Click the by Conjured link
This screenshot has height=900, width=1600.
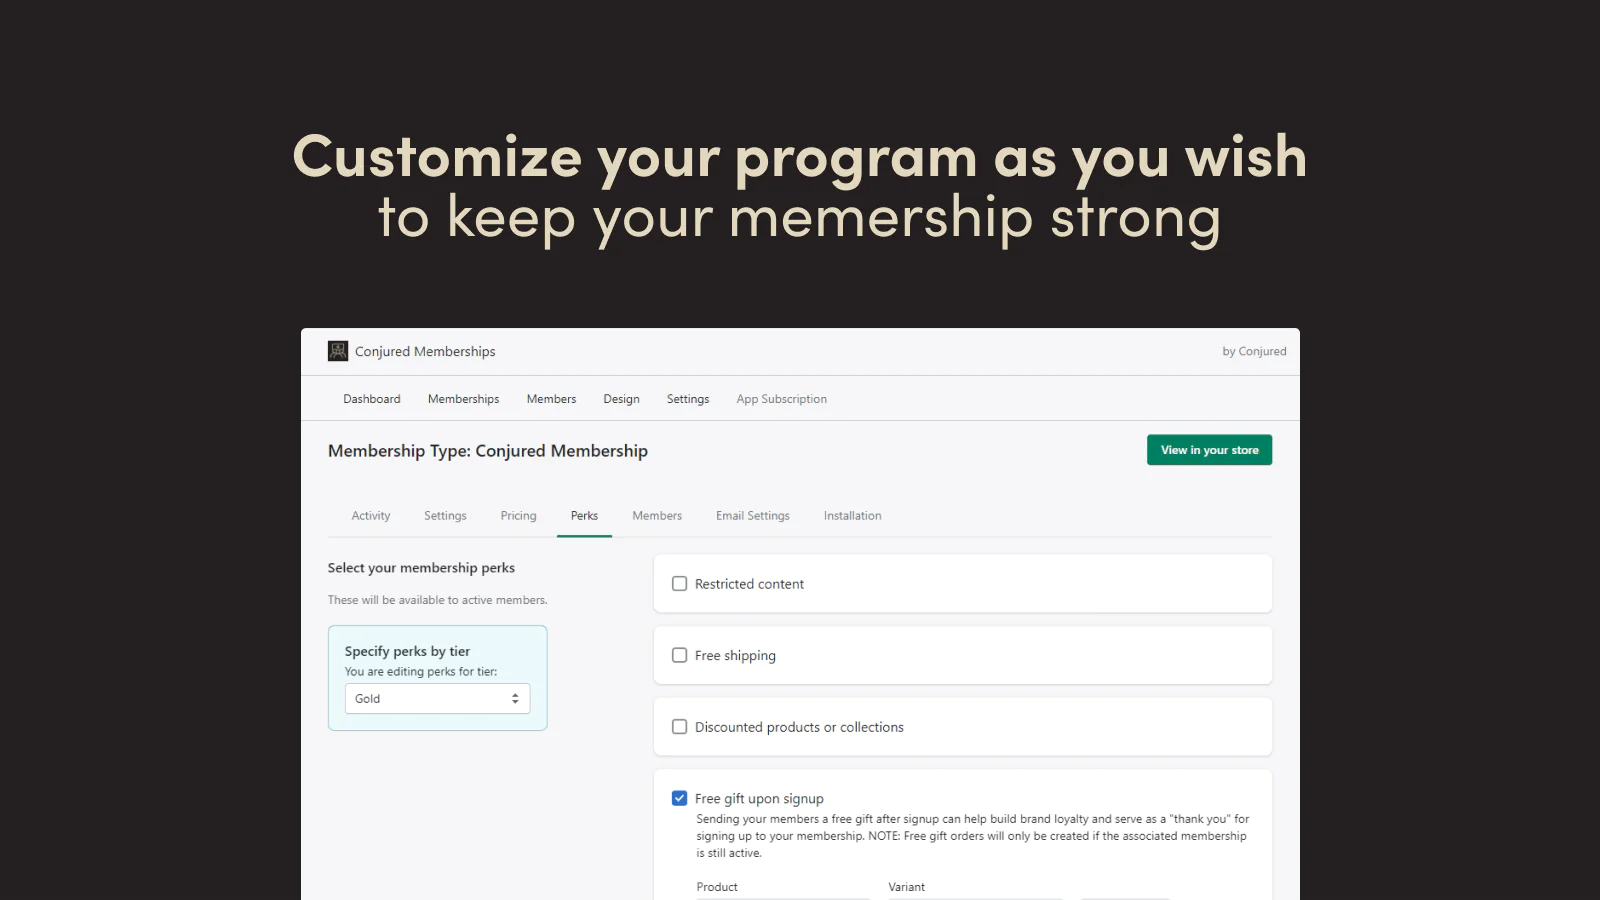click(1254, 352)
